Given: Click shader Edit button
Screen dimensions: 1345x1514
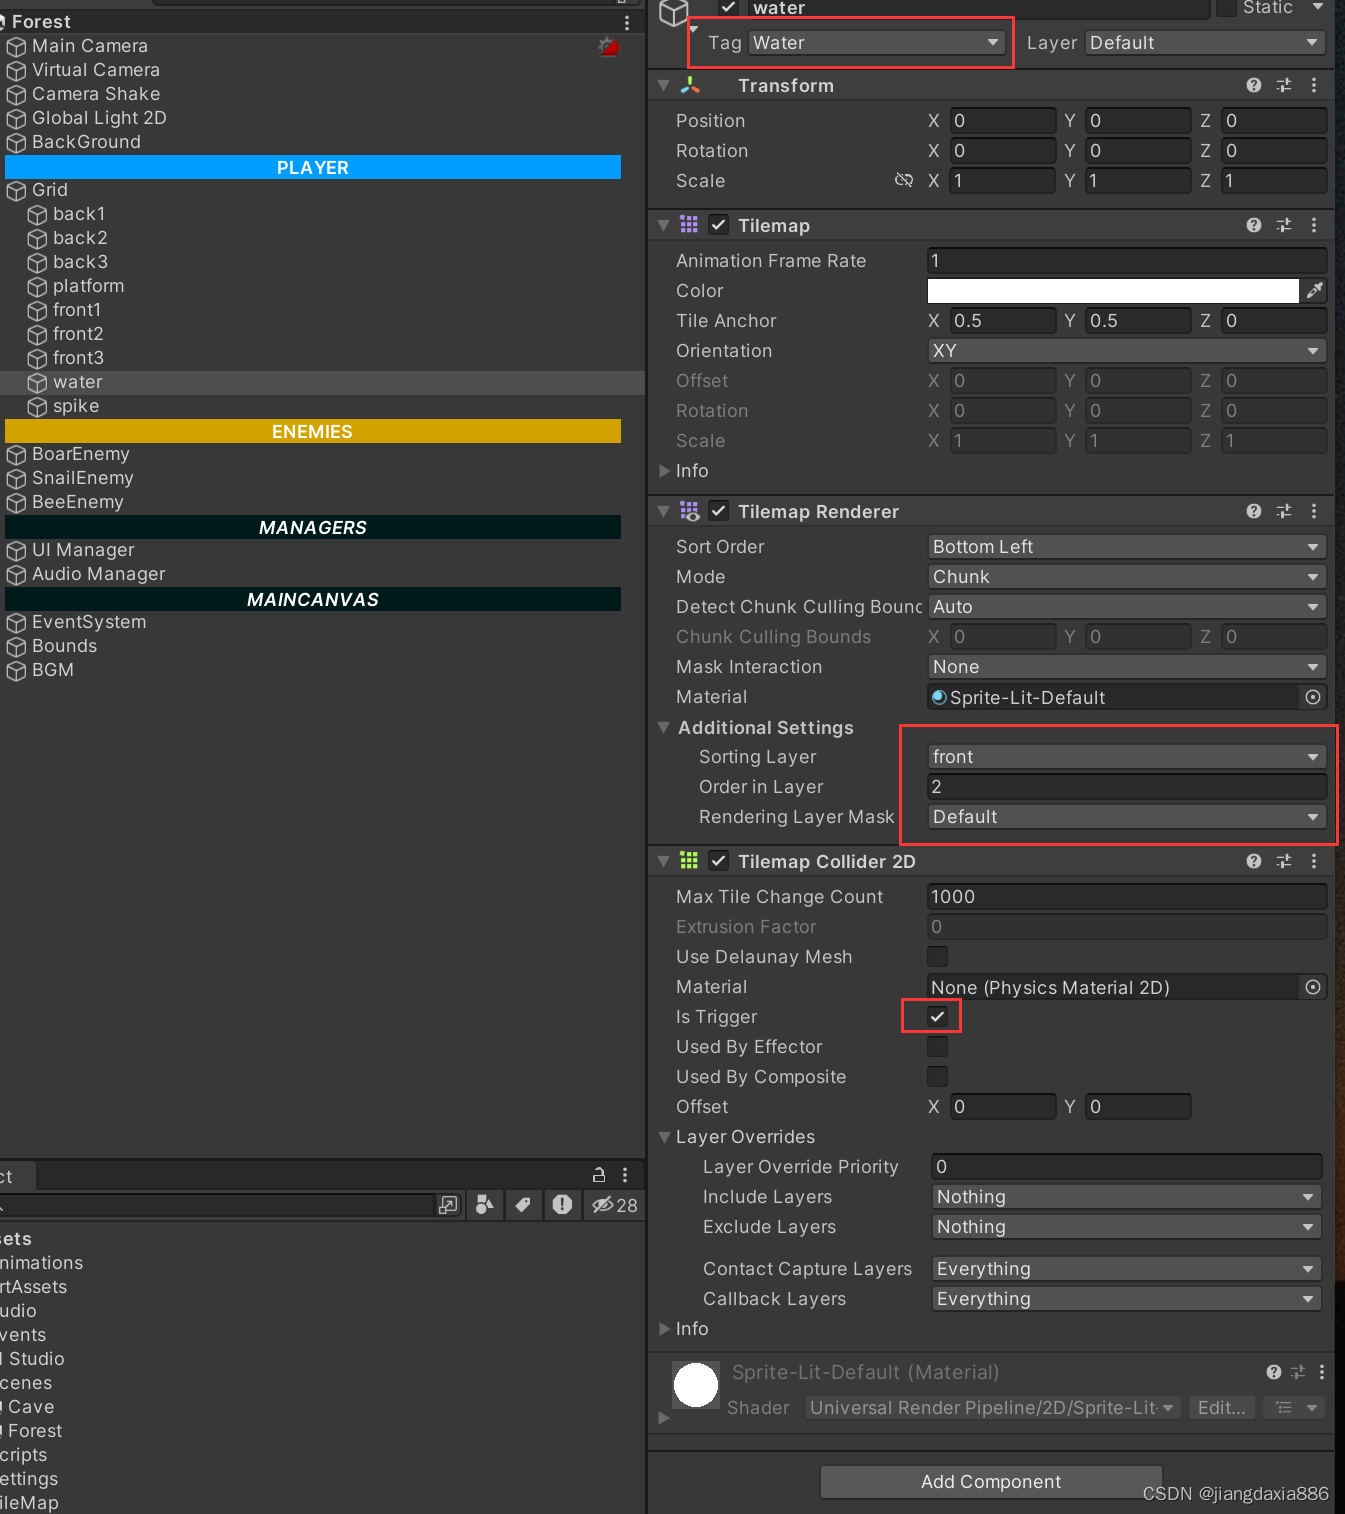Looking at the screenshot, I should click(1221, 1408).
